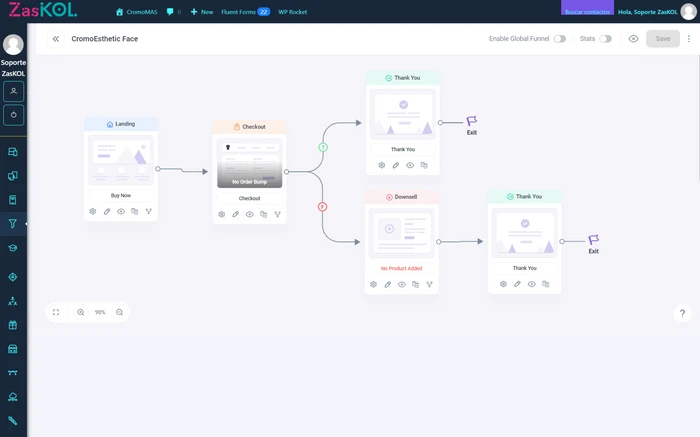700x437 pixels.
Task: Open comments bubble in admin bar
Action: click(173, 12)
